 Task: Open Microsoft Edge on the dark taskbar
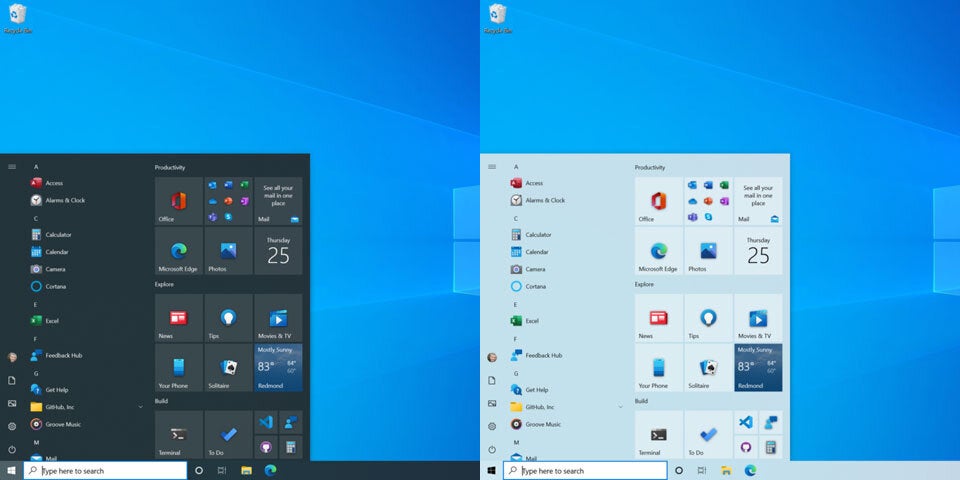[270, 470]
